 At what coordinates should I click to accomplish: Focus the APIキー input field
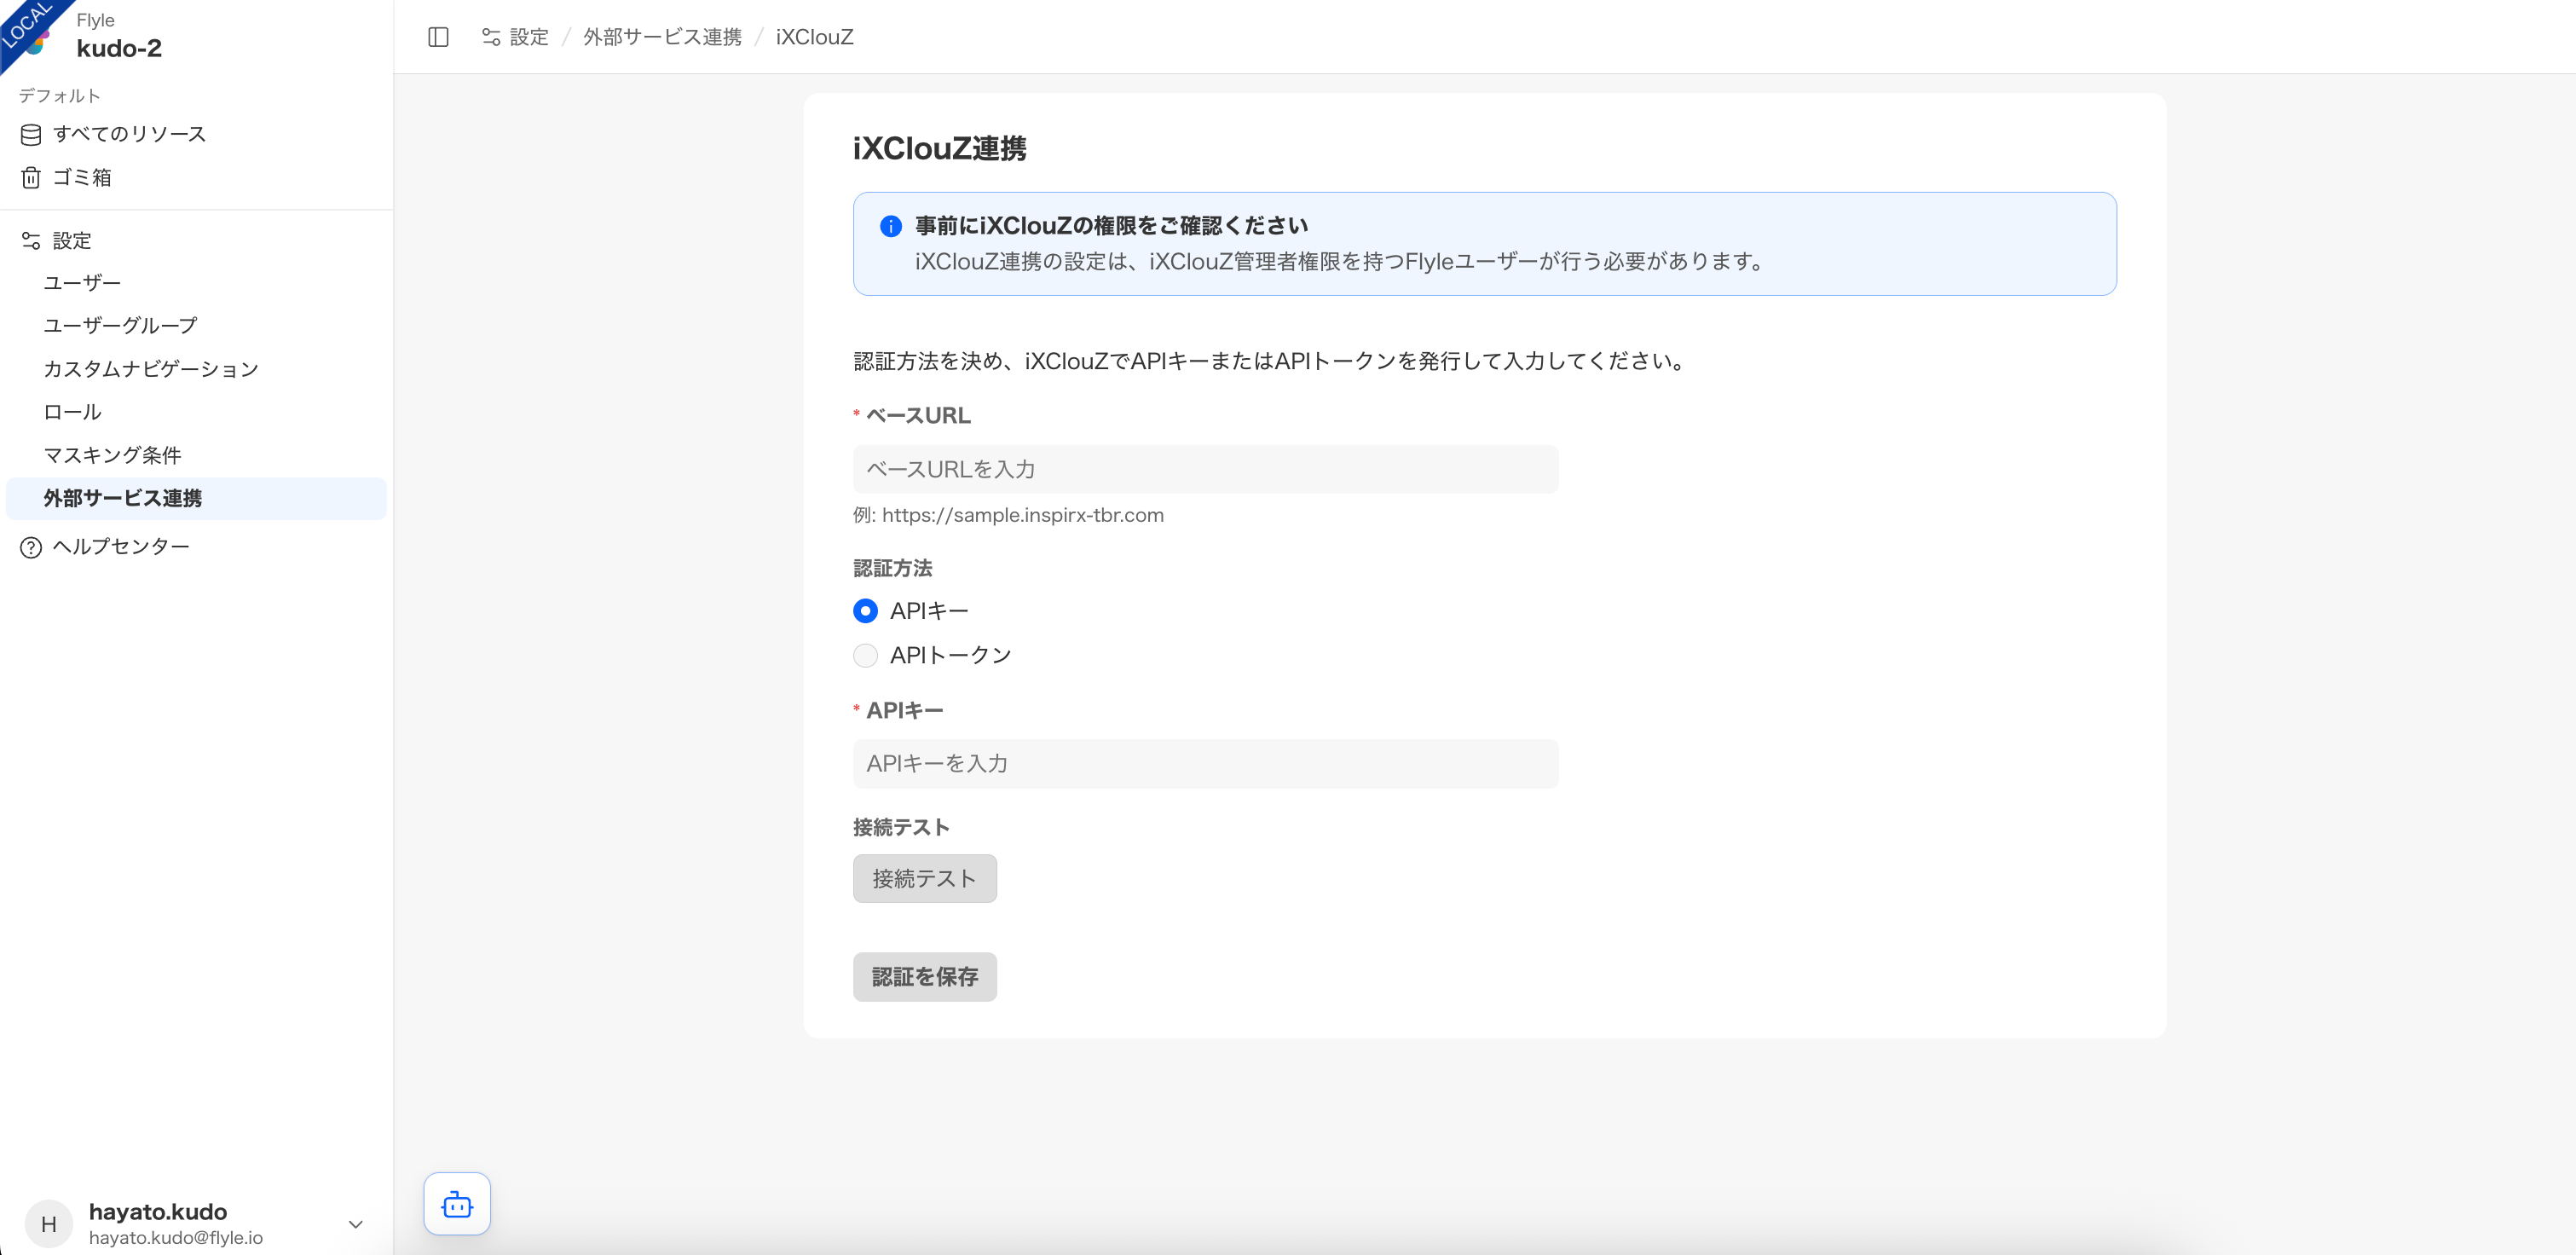tap(1205, 763)
